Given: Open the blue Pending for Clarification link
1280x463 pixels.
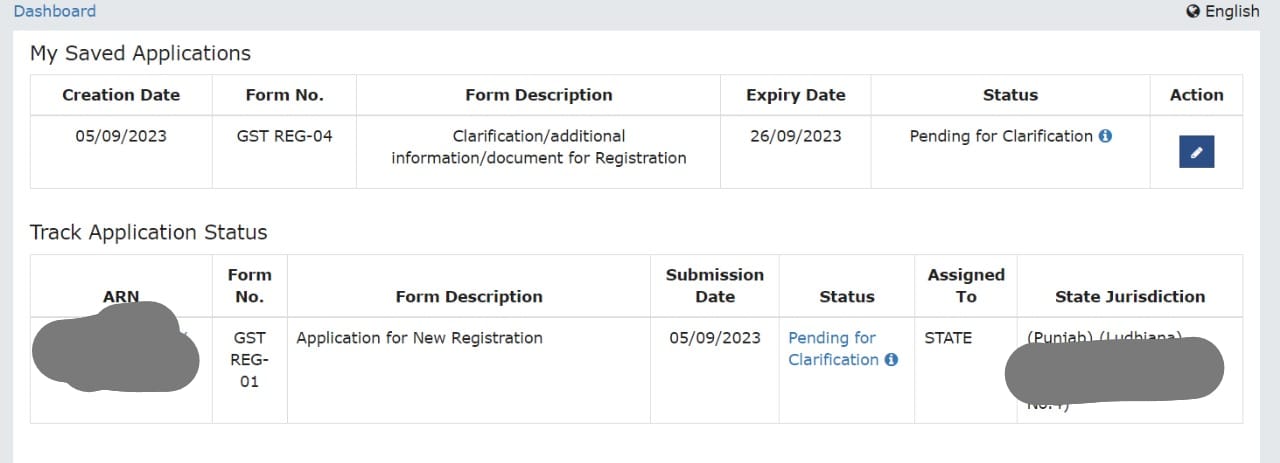Looking at the screenshot, I should click(832, 349).
